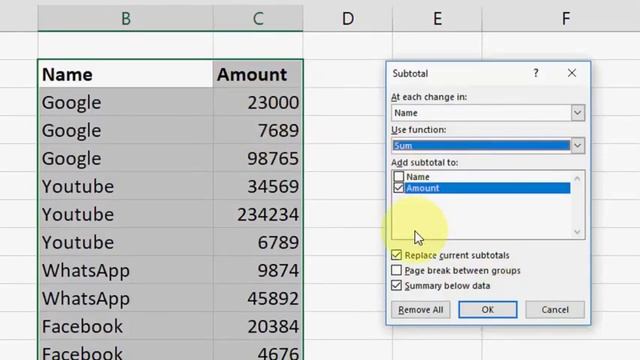This screenshot has width=640, height=360.
Task: Select the cell containing 6789
Action: (x=258, y=242)
